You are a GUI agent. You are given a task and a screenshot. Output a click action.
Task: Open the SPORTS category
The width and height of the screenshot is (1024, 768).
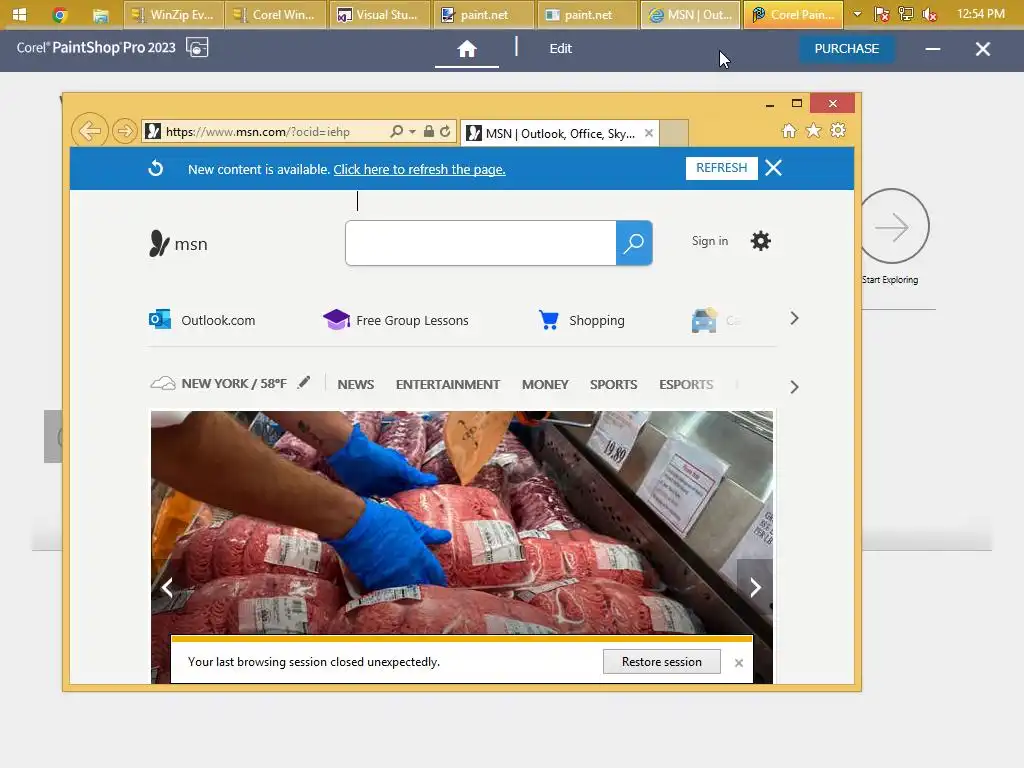point(613,385)
